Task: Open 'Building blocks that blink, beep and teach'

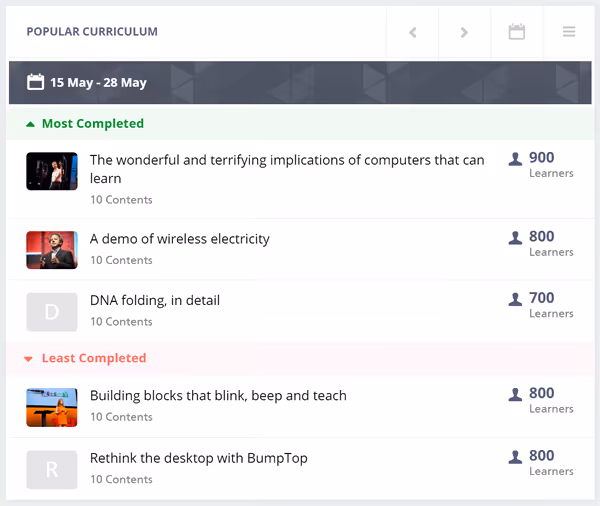Action: point(218,395)
